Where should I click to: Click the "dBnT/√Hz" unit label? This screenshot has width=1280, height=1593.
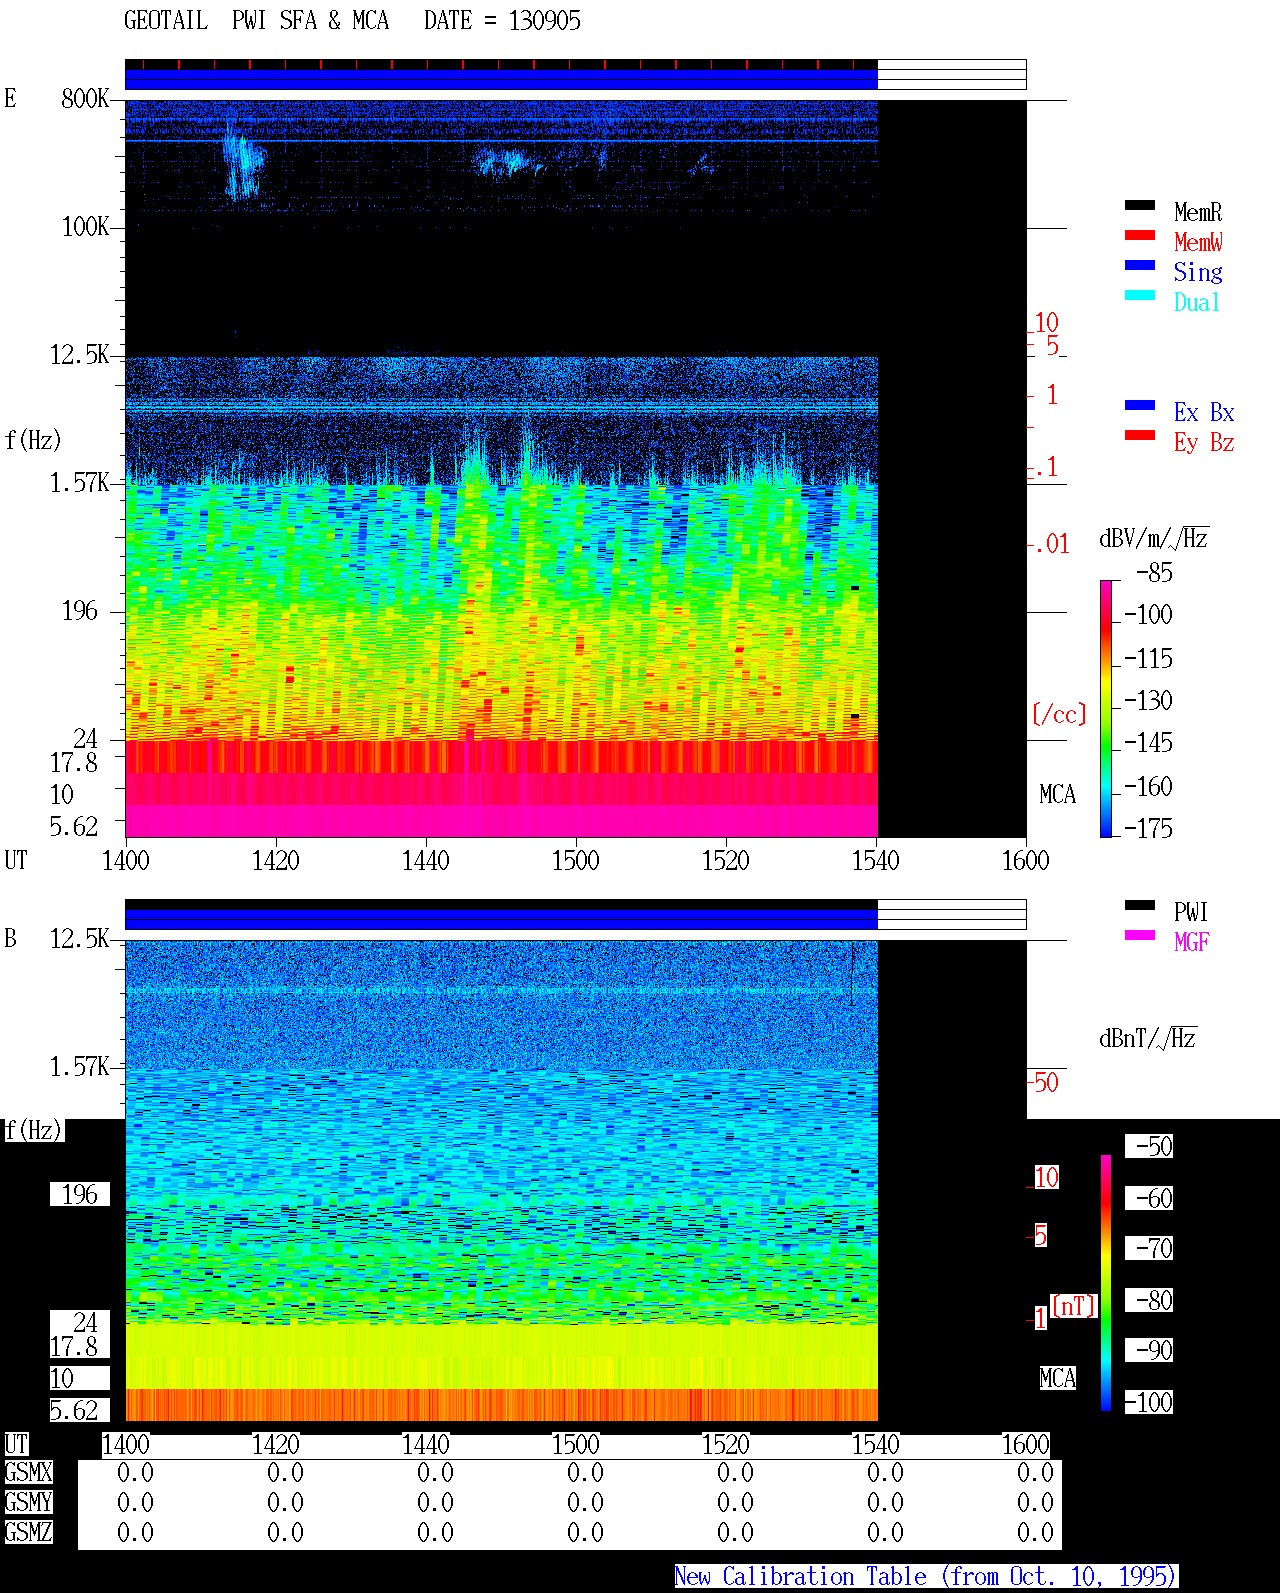(1148, 1038)
